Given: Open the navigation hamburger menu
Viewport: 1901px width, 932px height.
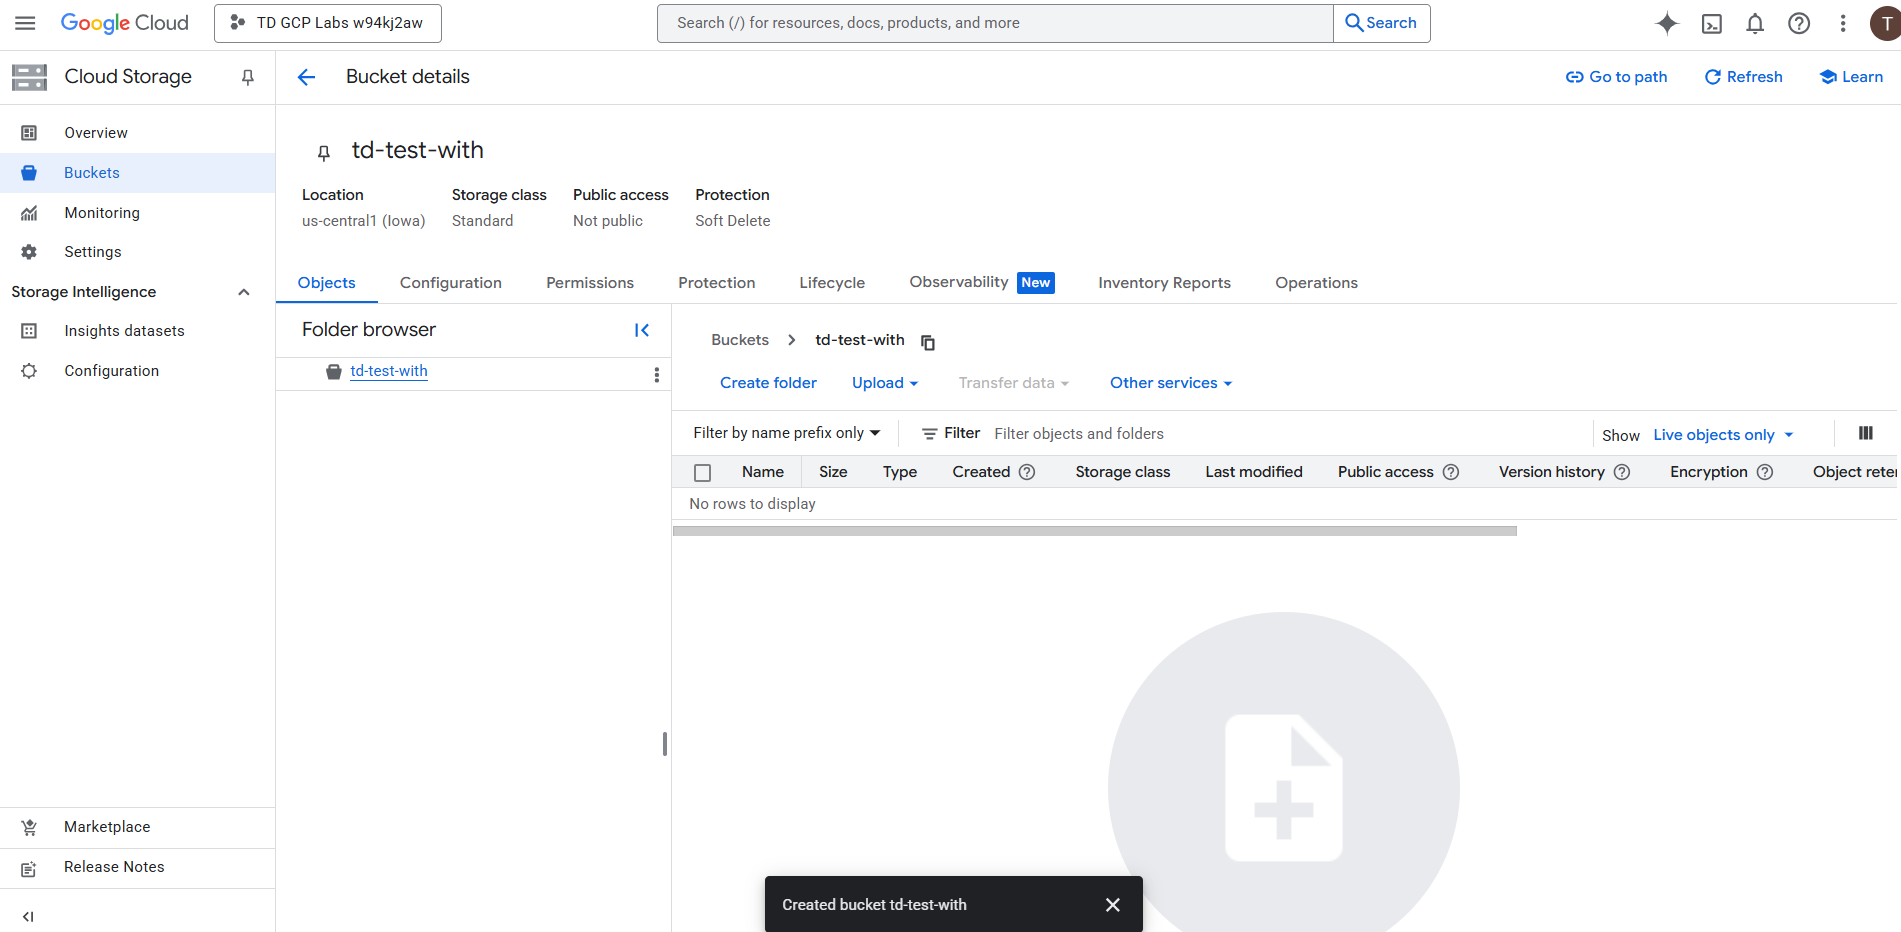Looking at the screenshot, I should (25, 22).
